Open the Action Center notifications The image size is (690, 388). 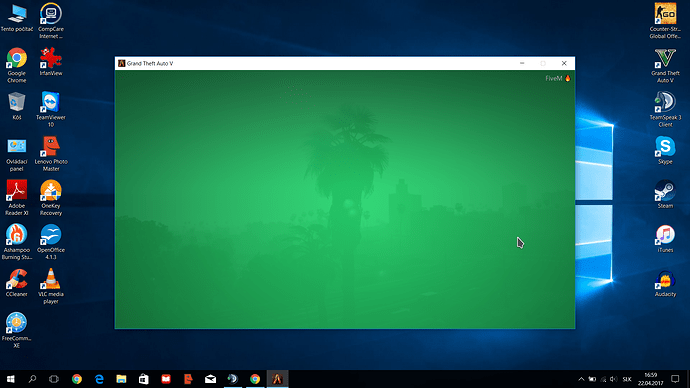(x=675, y=379)
